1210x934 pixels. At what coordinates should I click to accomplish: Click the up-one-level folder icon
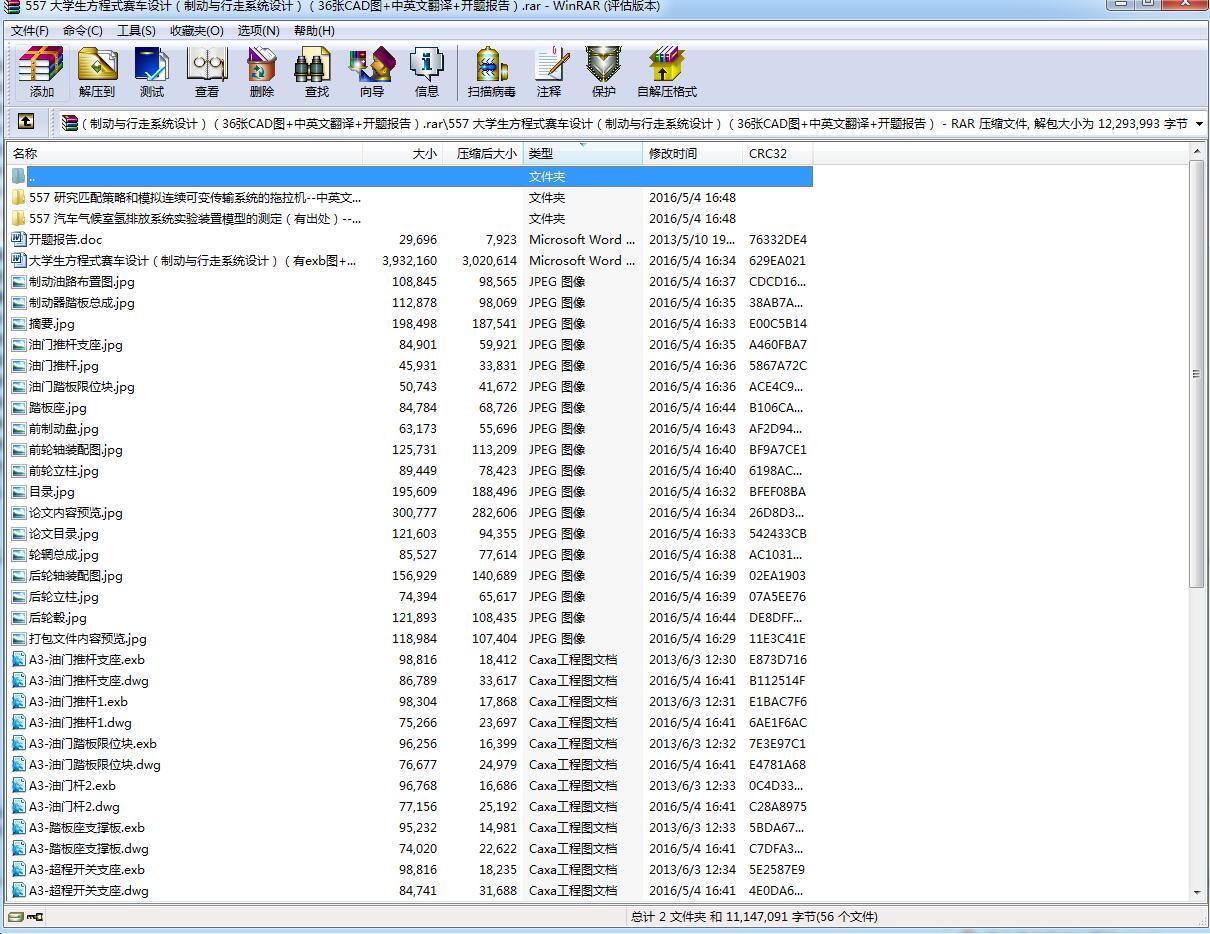click(x=26, y=122)
